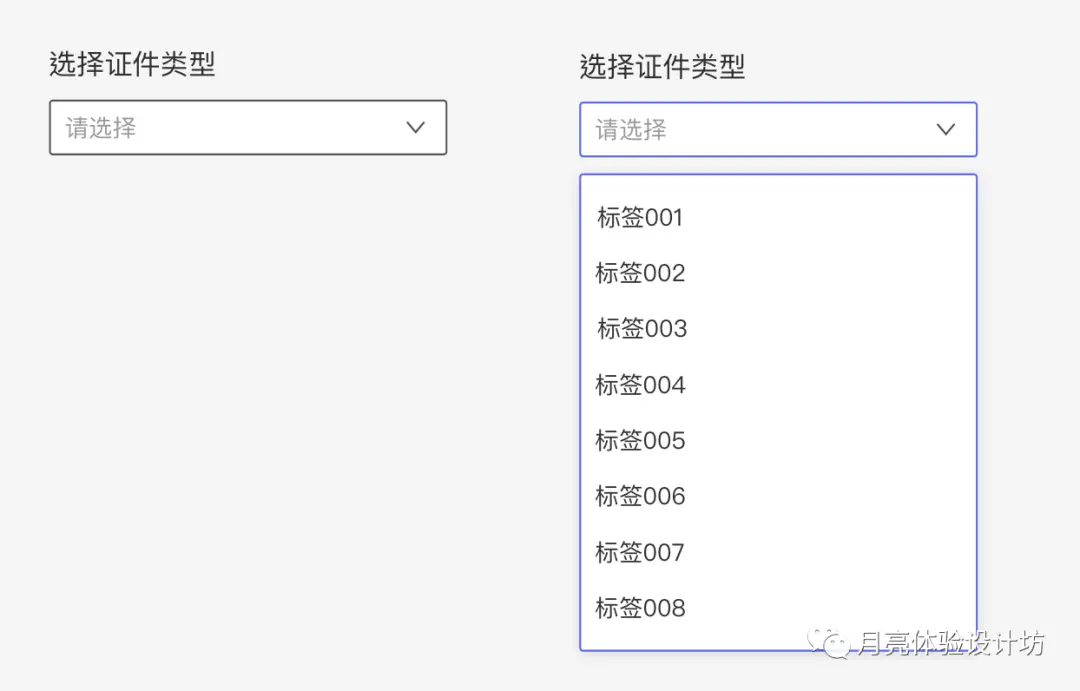Click the blue-bordered 请选择 dropdown field
This screenshot has height=691, width=1080.
[778, 130]
